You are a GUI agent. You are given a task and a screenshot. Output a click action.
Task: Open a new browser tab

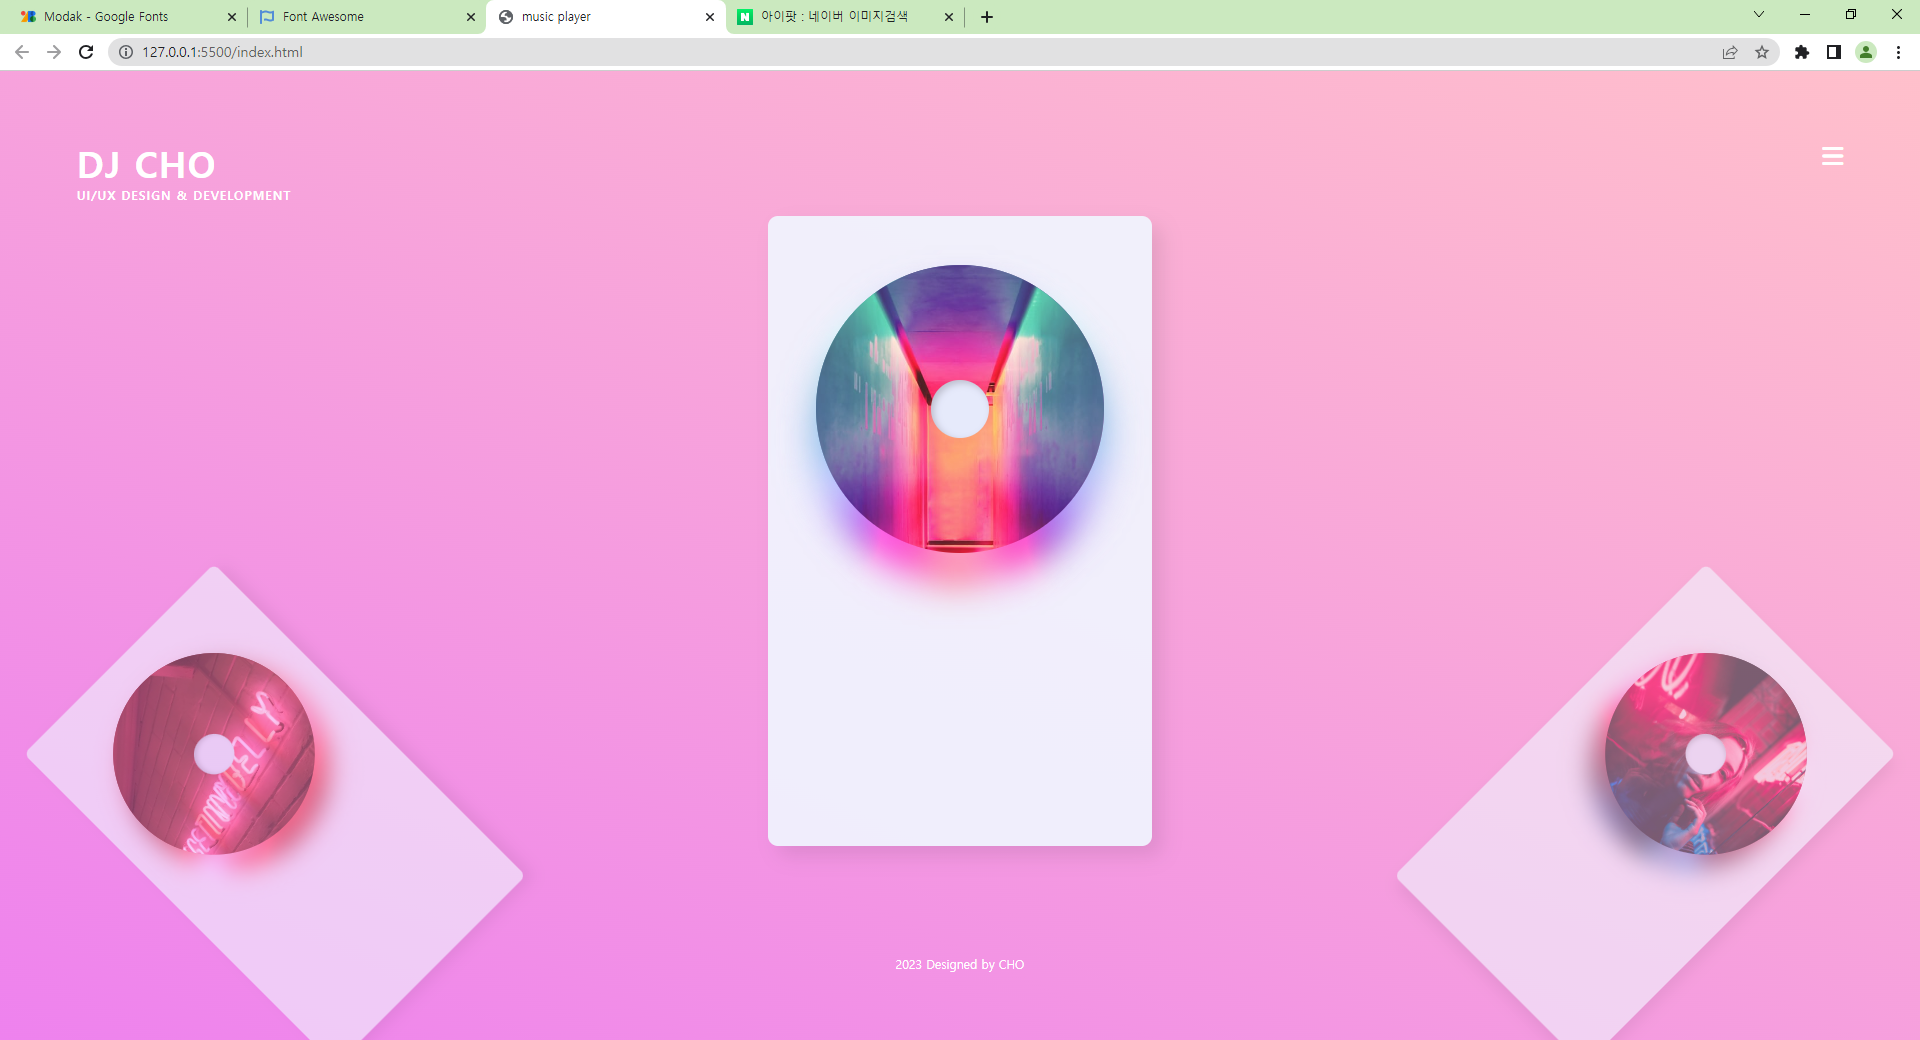[987, 17]
